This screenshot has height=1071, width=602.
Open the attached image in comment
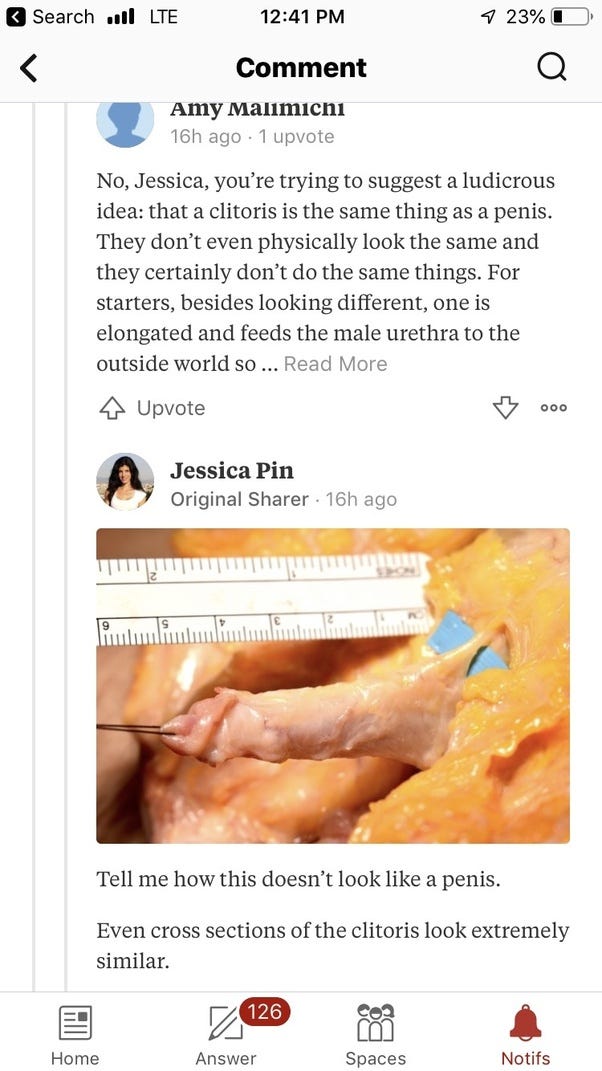pos(333,686)
